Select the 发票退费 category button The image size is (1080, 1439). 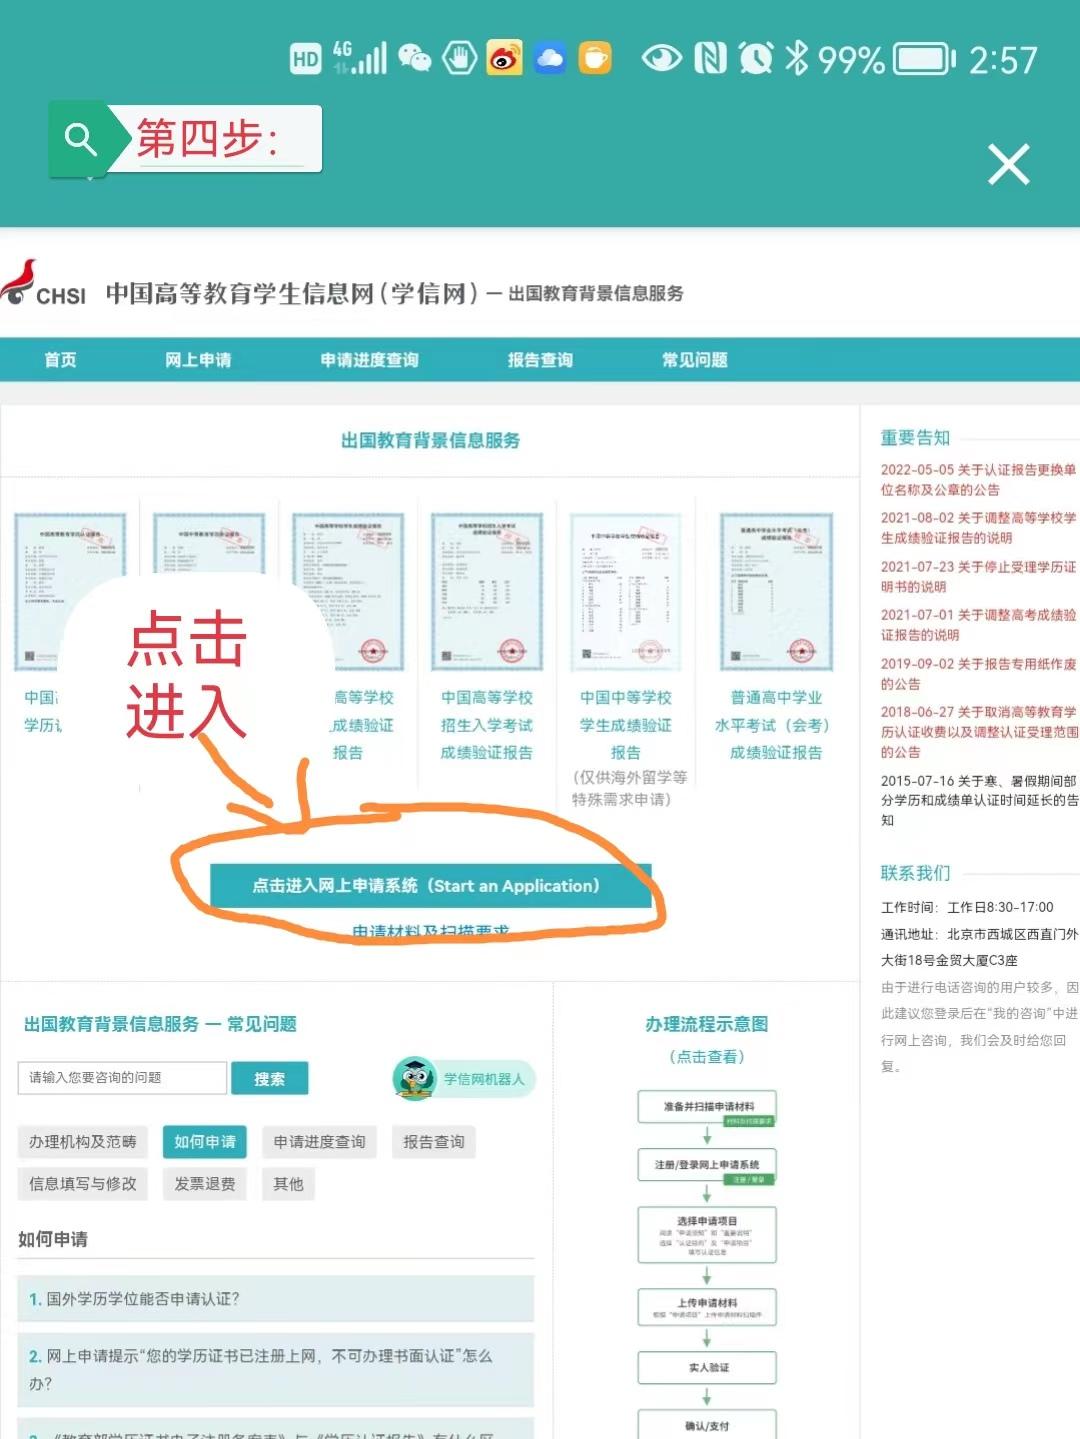pos(204,1184)
